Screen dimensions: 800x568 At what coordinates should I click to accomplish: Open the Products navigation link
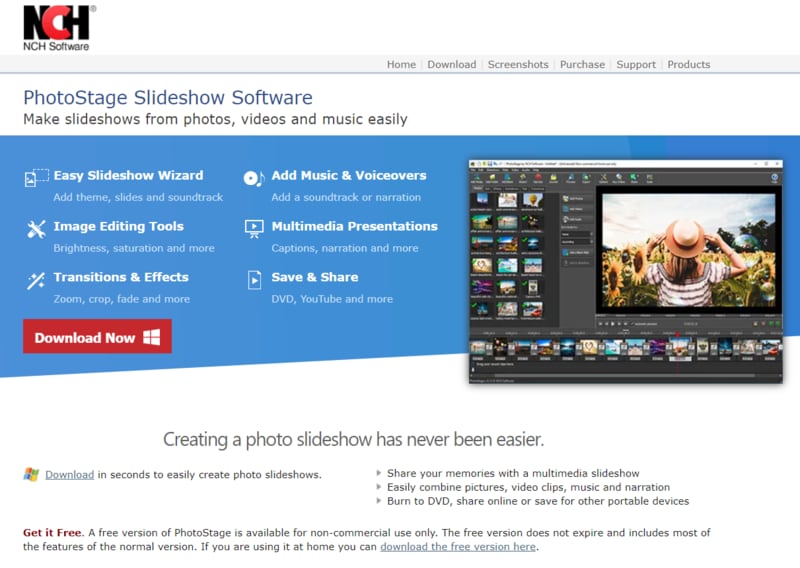click(x=689, y=64)
